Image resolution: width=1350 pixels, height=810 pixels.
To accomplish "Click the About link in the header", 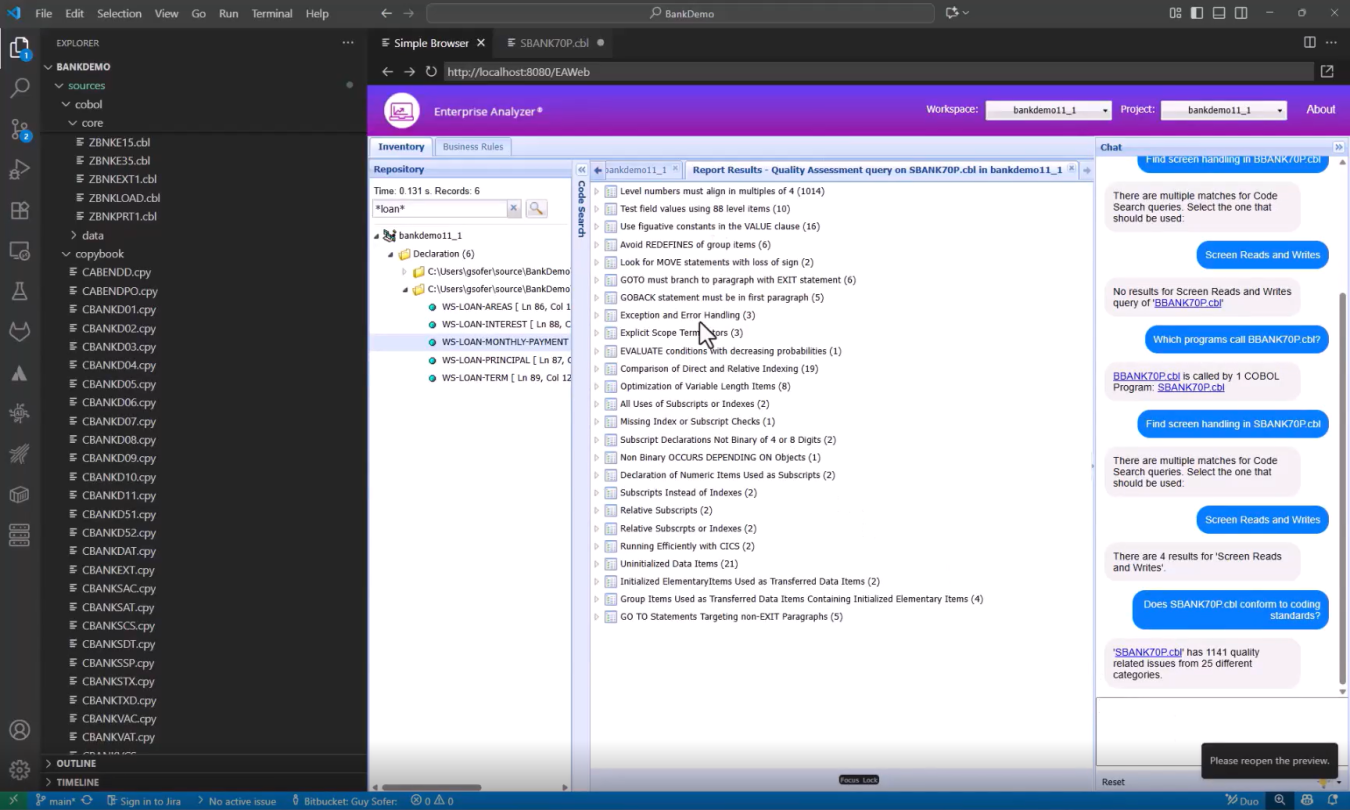I will [1320, 109].
